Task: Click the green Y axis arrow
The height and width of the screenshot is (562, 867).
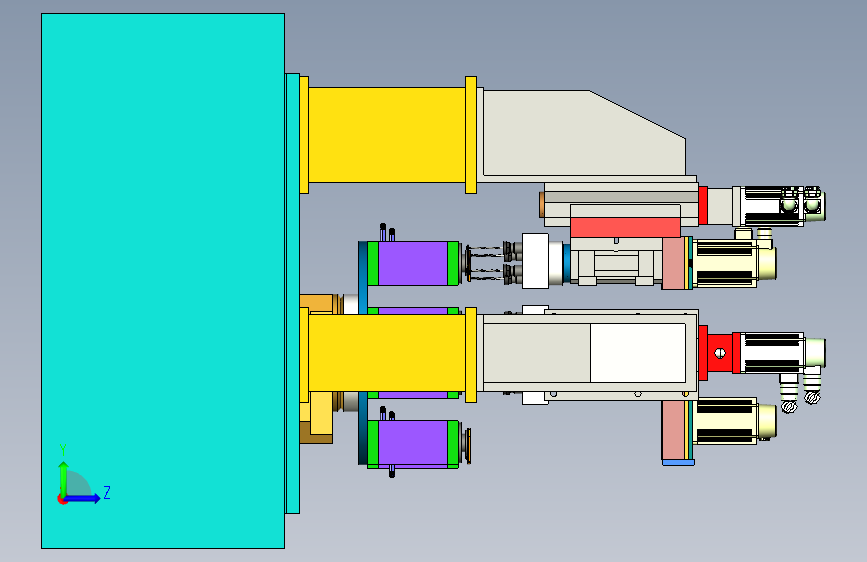Action: [64, 479]
